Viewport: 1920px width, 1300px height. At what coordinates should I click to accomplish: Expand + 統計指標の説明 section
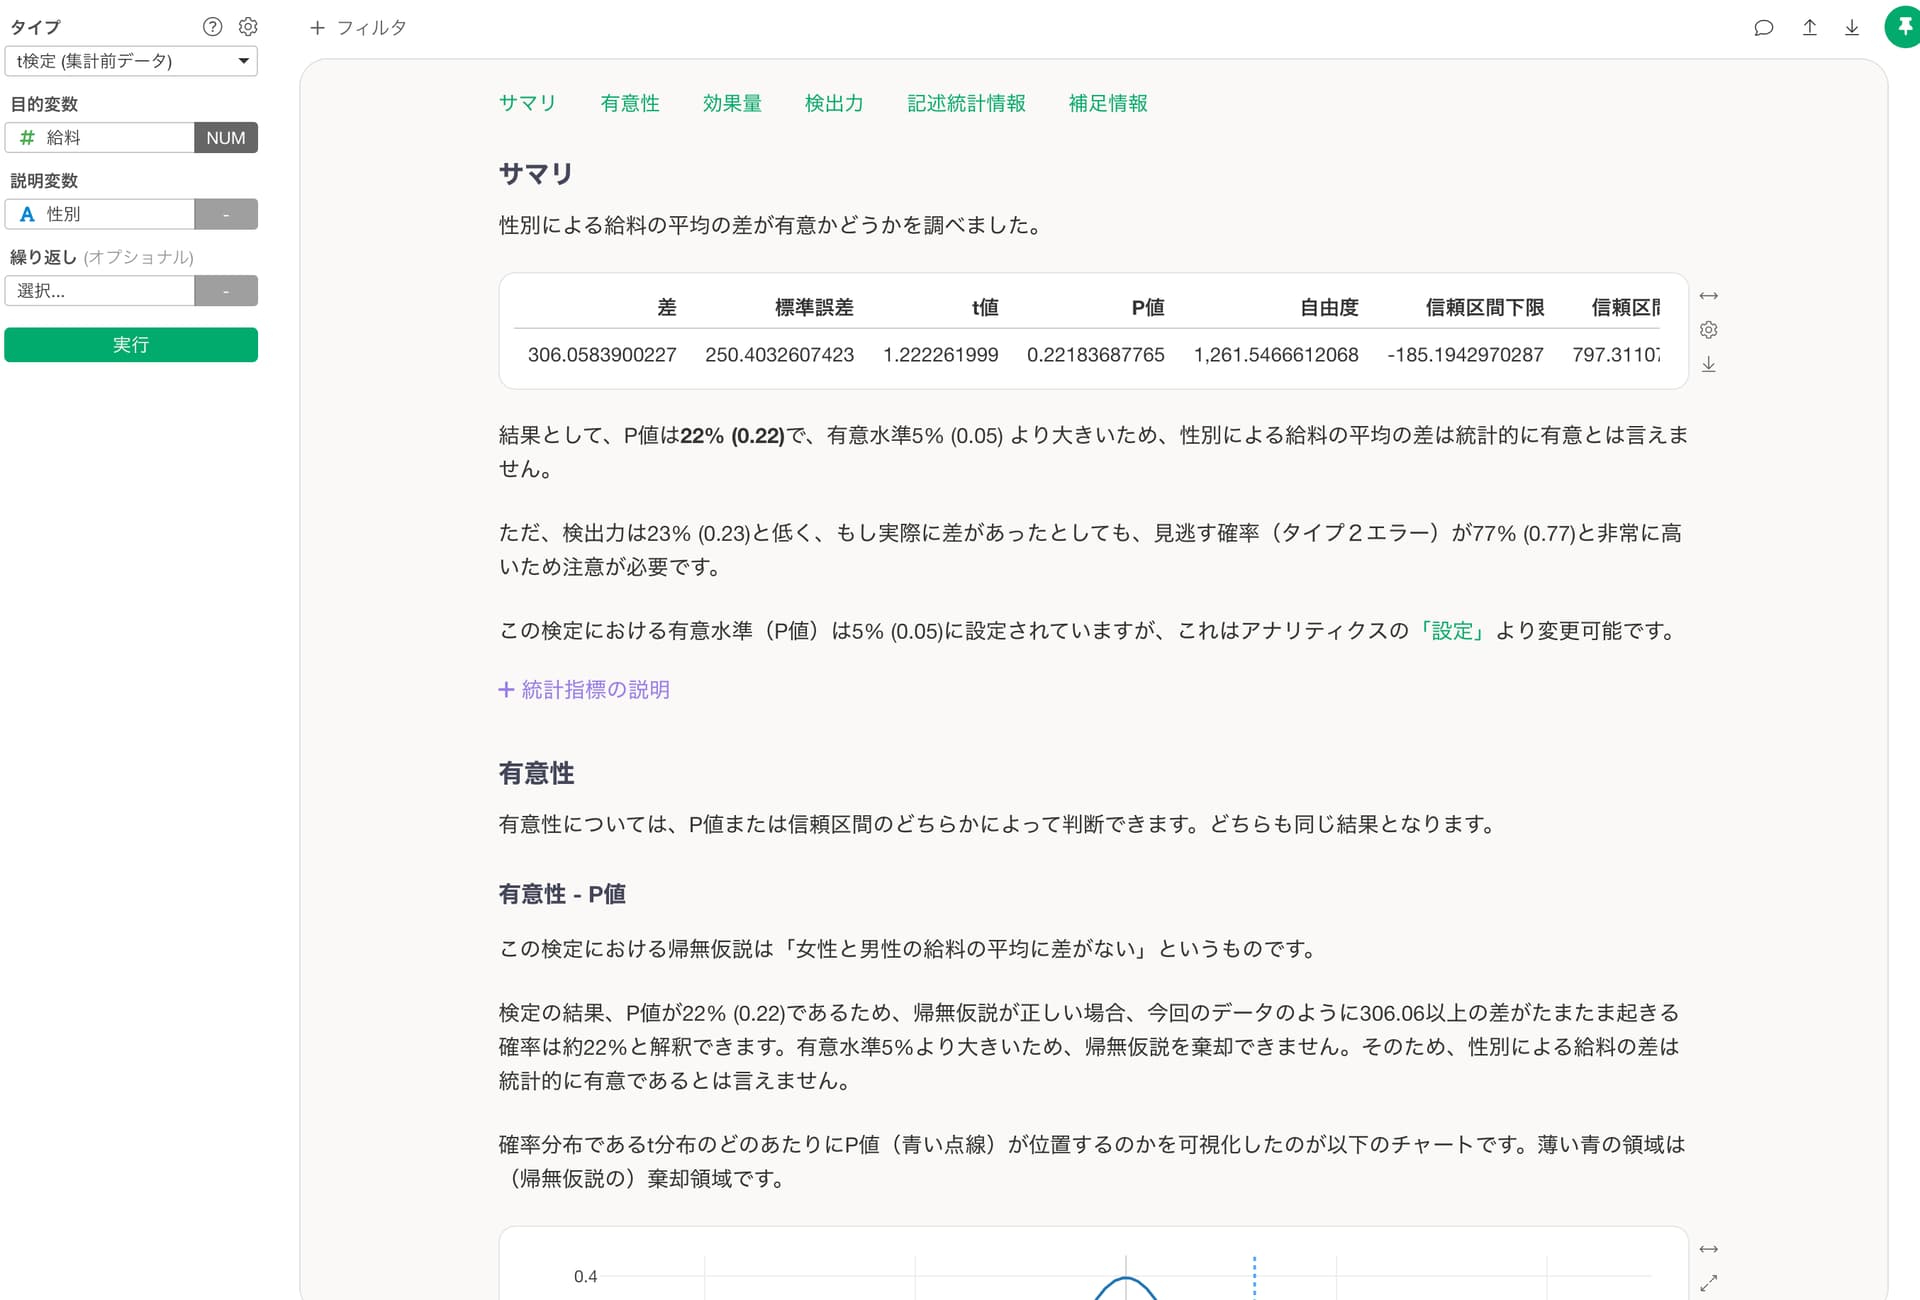tap(584, 690)
